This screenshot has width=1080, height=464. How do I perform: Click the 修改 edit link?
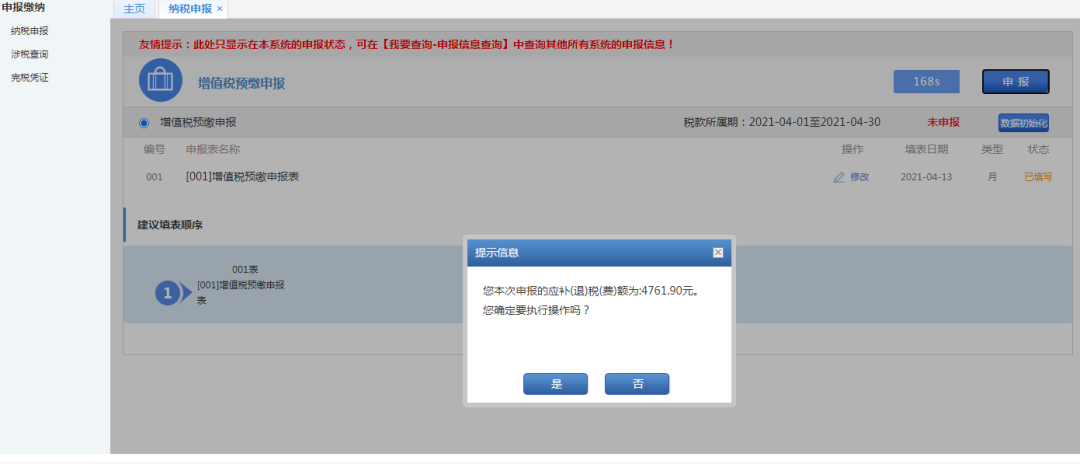(860, 177)
